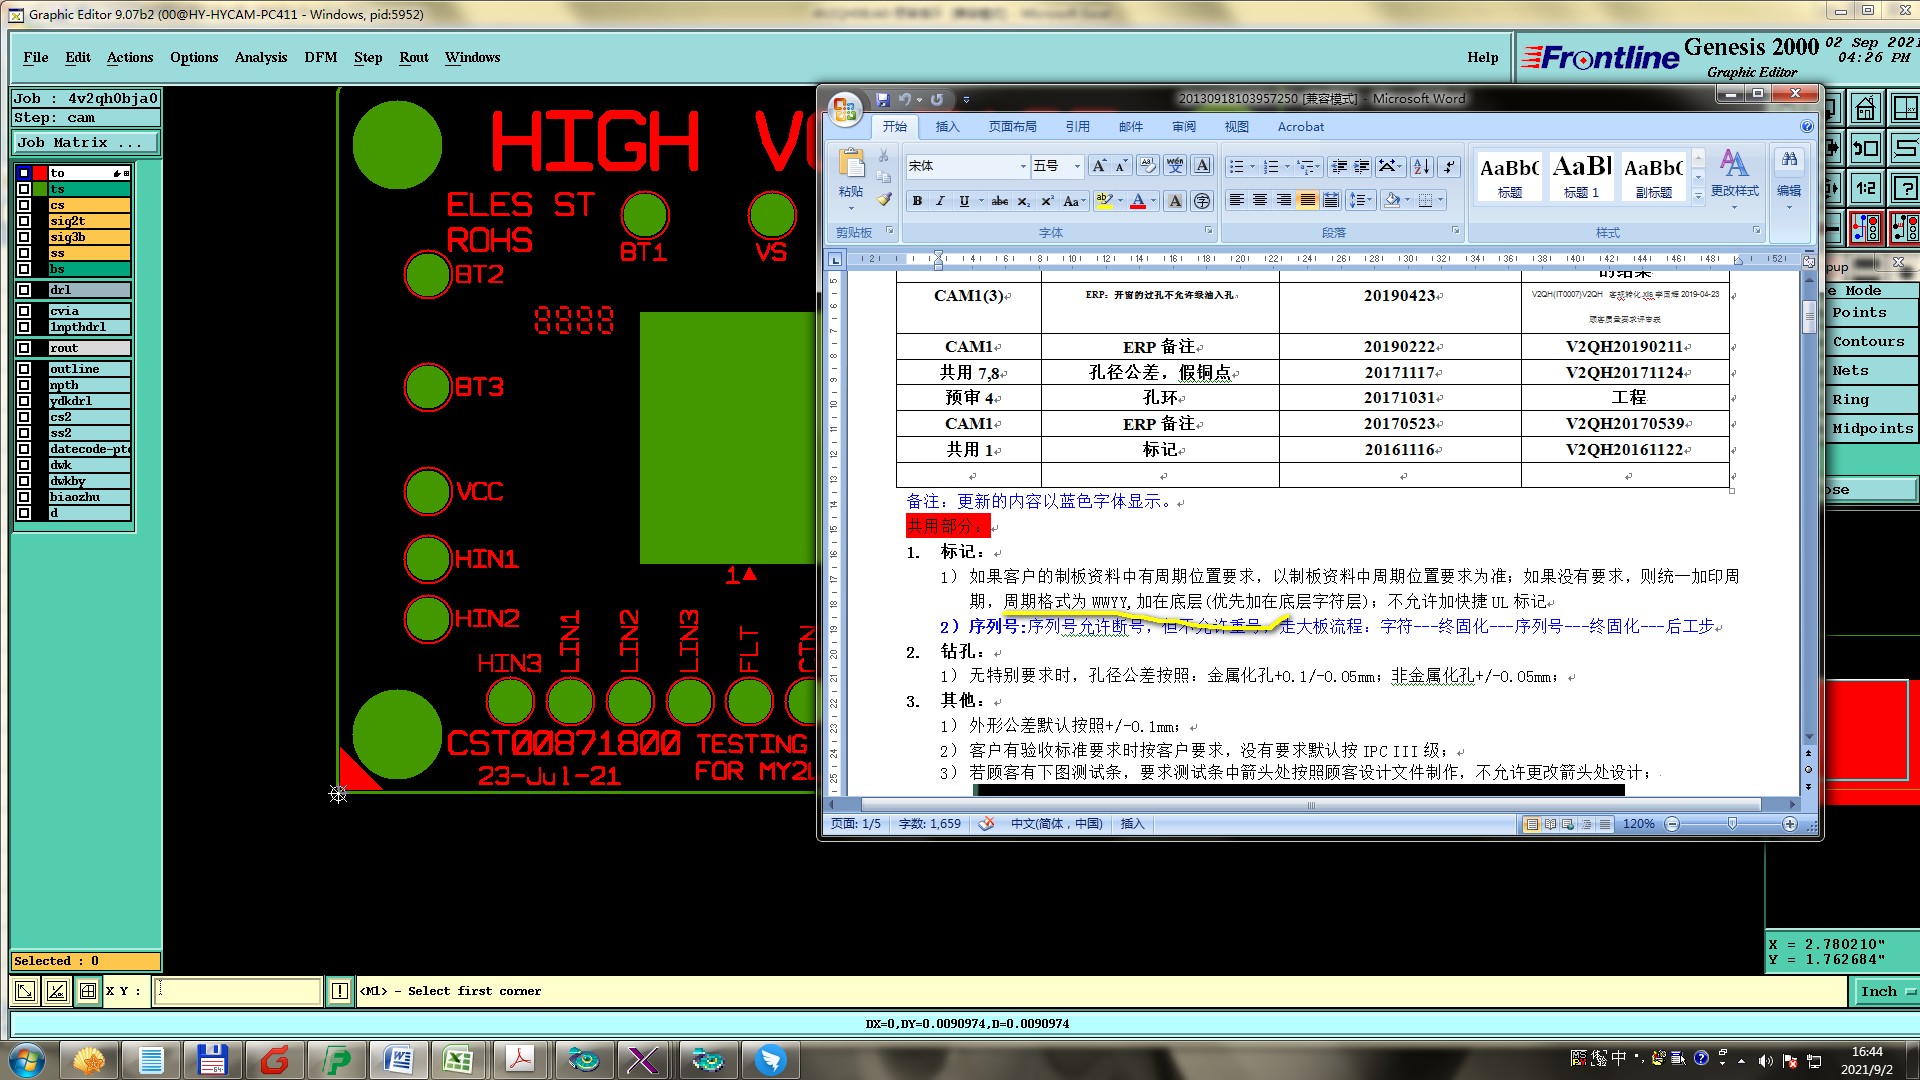Switch to the 页面布局 ribbon tab
The image size is (1920, 1080).
pyautogui.click(x=1012, y=127)
